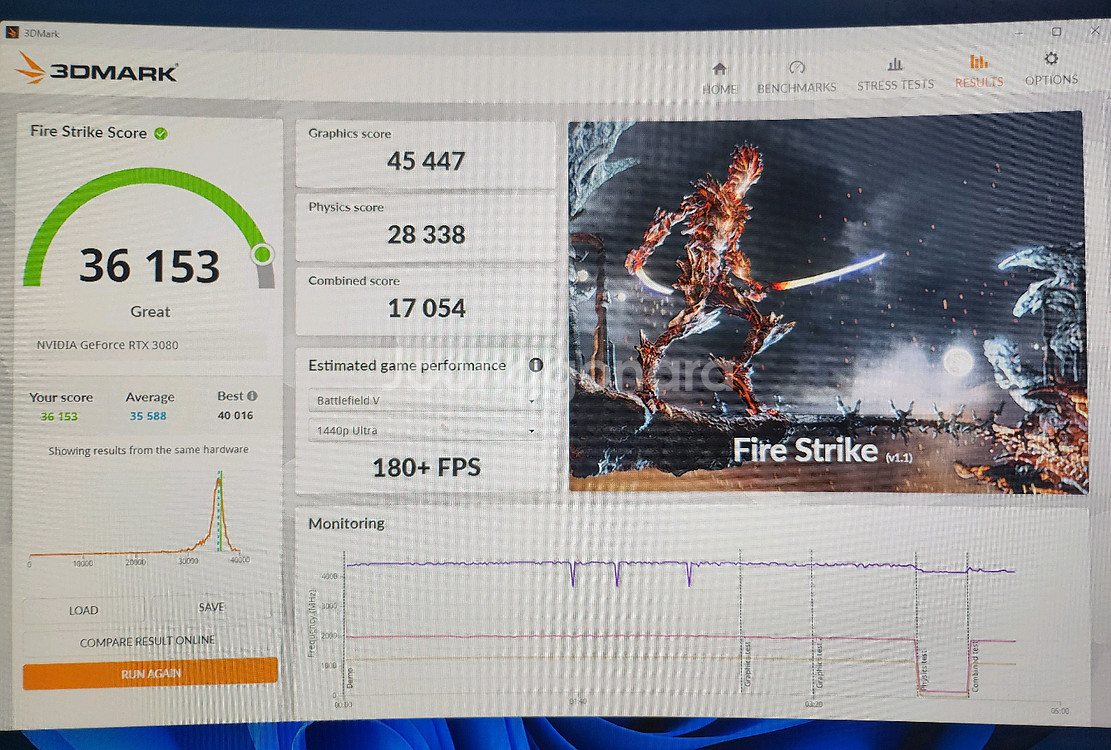Click the Fire Strike preview image
This screenshot has height=750, width=1111.
[828, 302]
